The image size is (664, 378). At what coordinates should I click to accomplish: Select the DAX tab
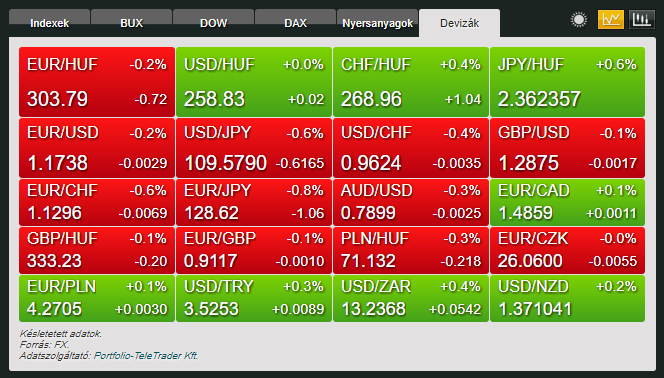pos(296,23)
